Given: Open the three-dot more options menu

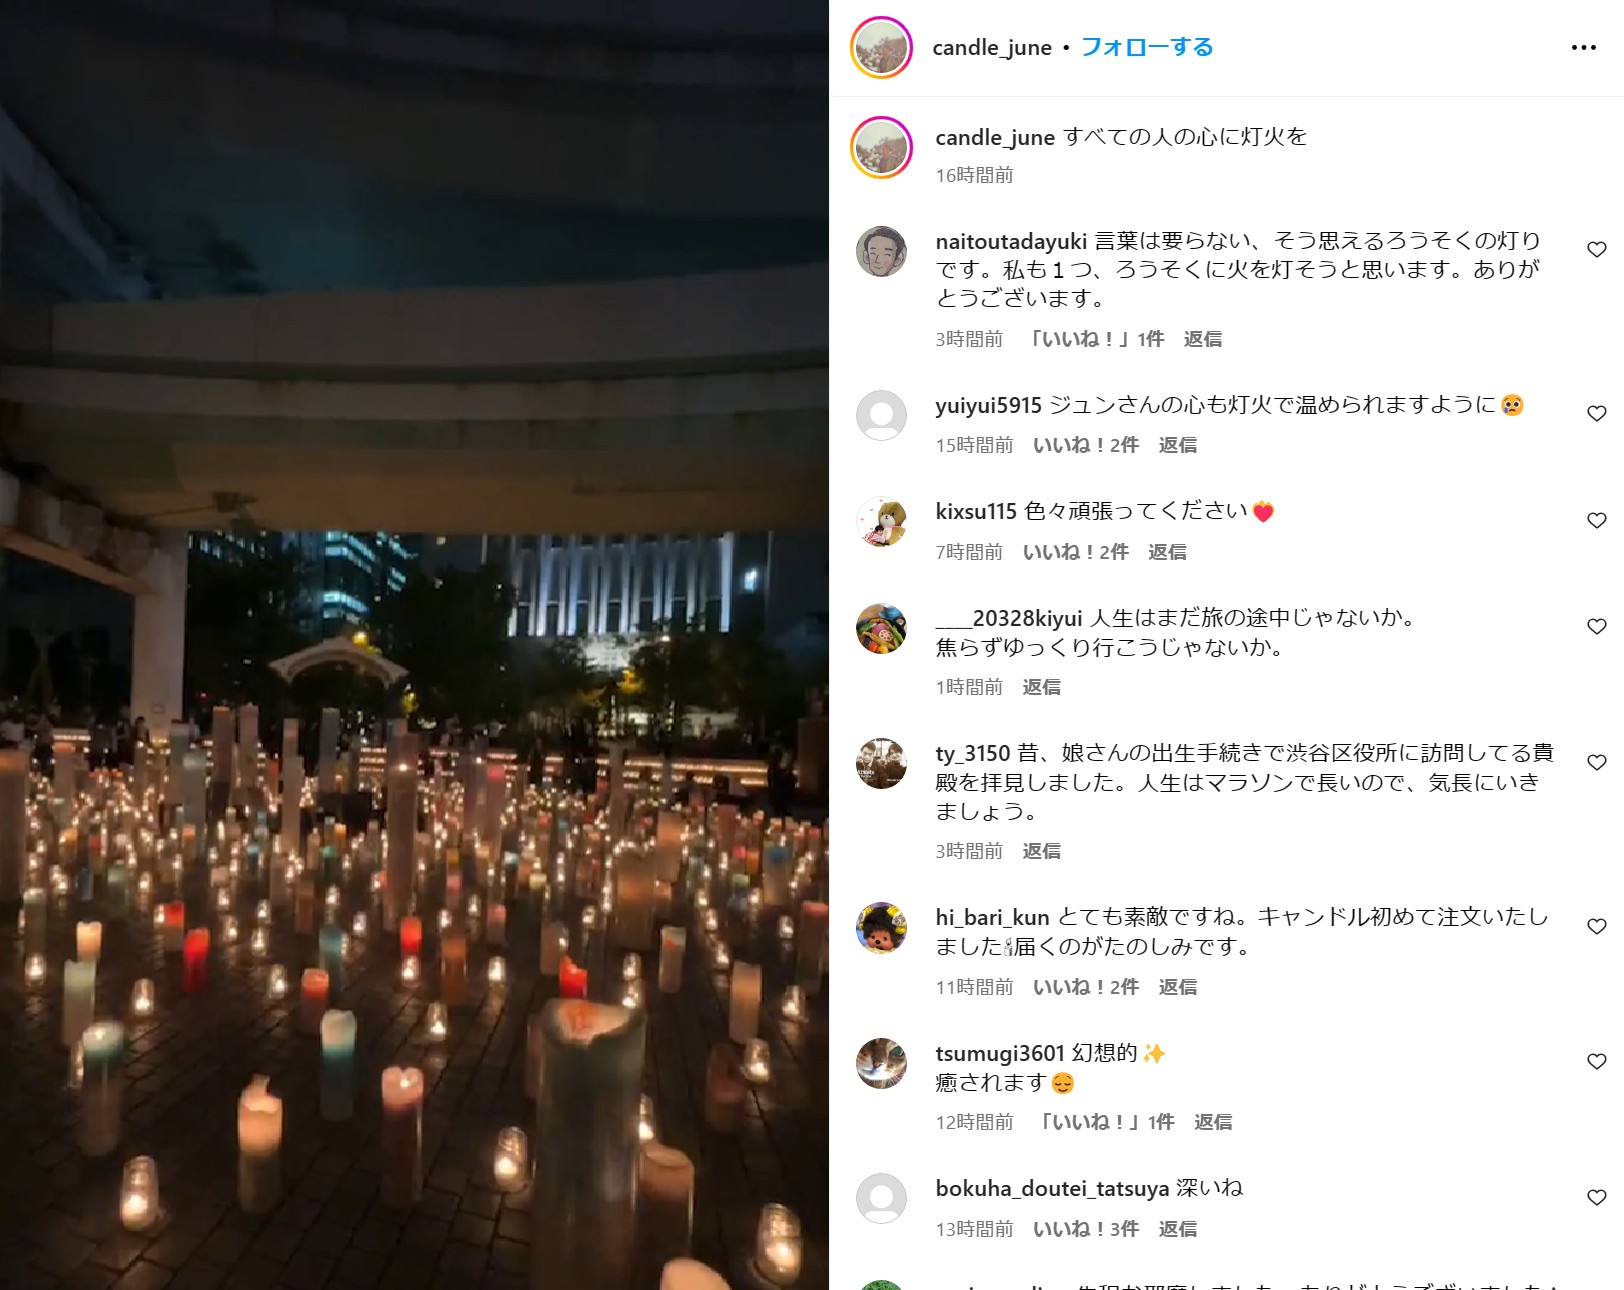Looking at the screenshot, I should pos(1583,47).
